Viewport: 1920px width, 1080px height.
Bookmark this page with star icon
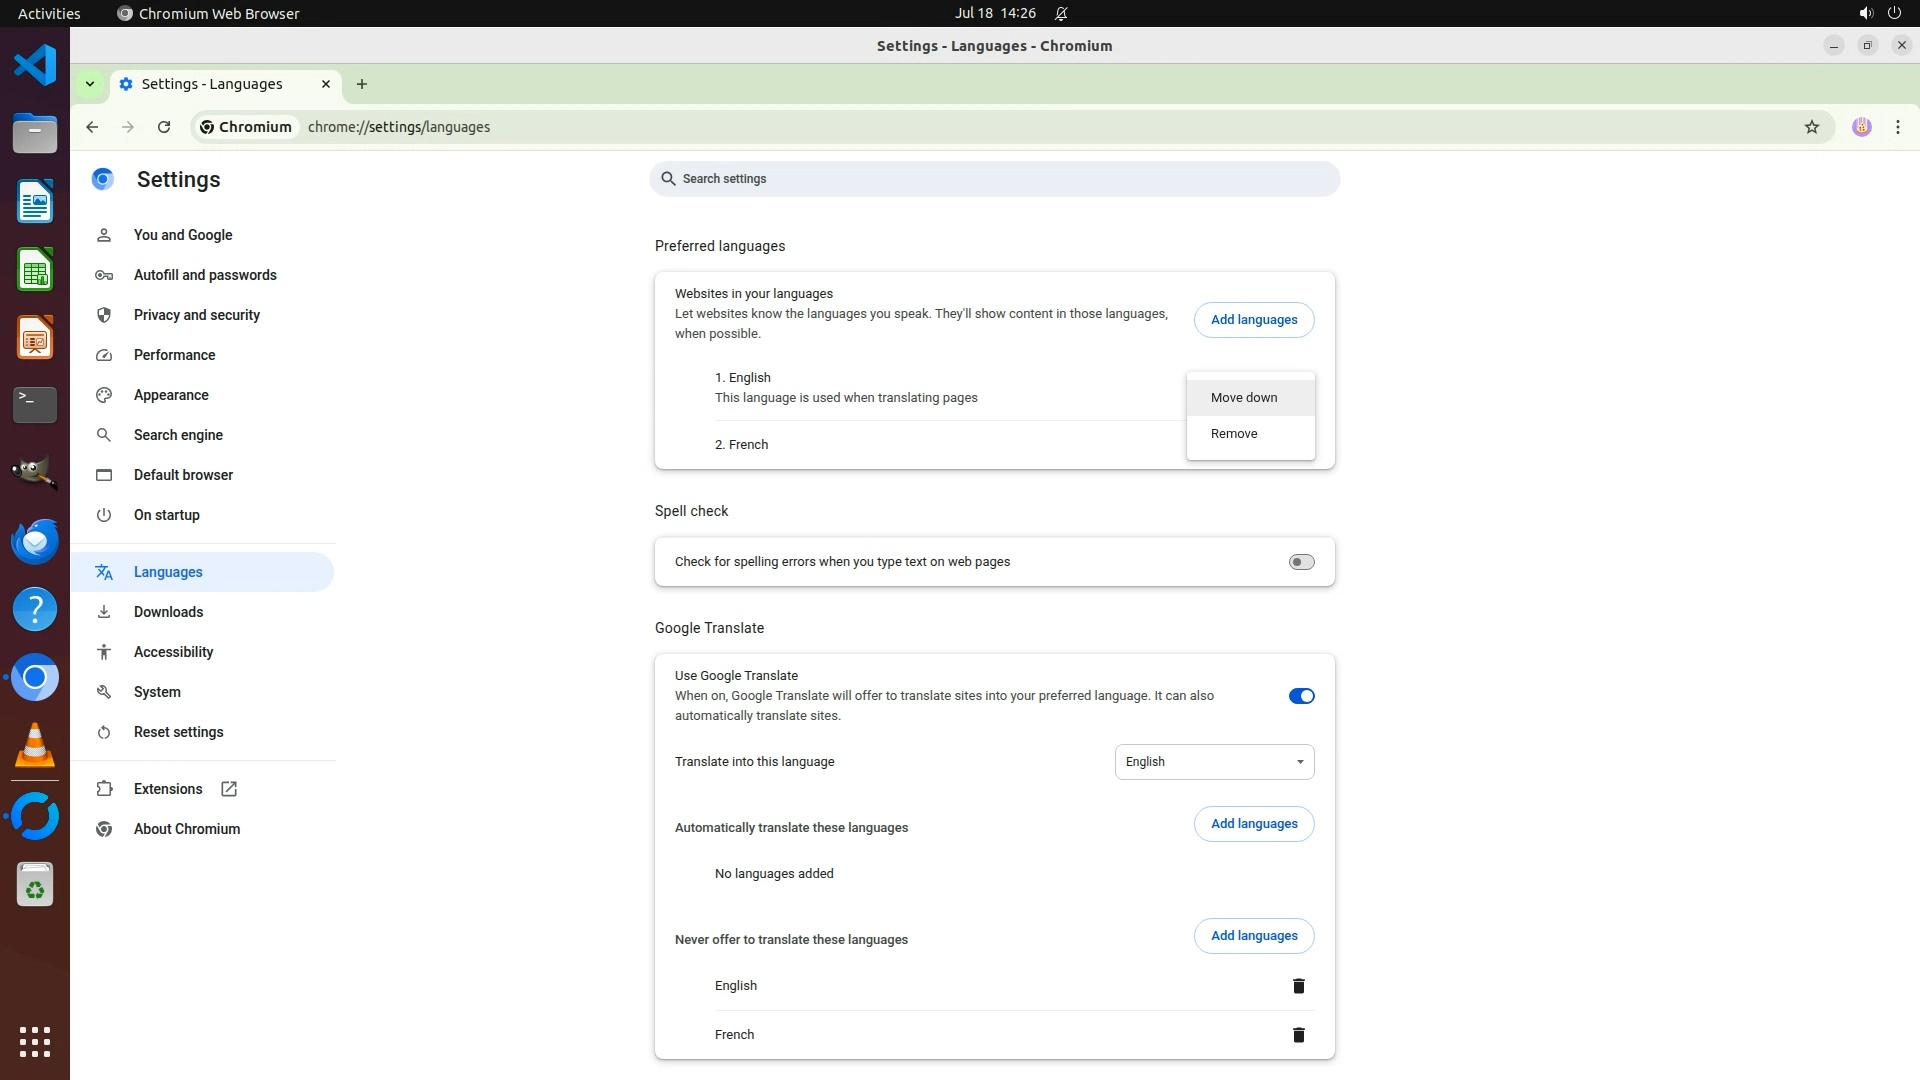(1811, 127)
